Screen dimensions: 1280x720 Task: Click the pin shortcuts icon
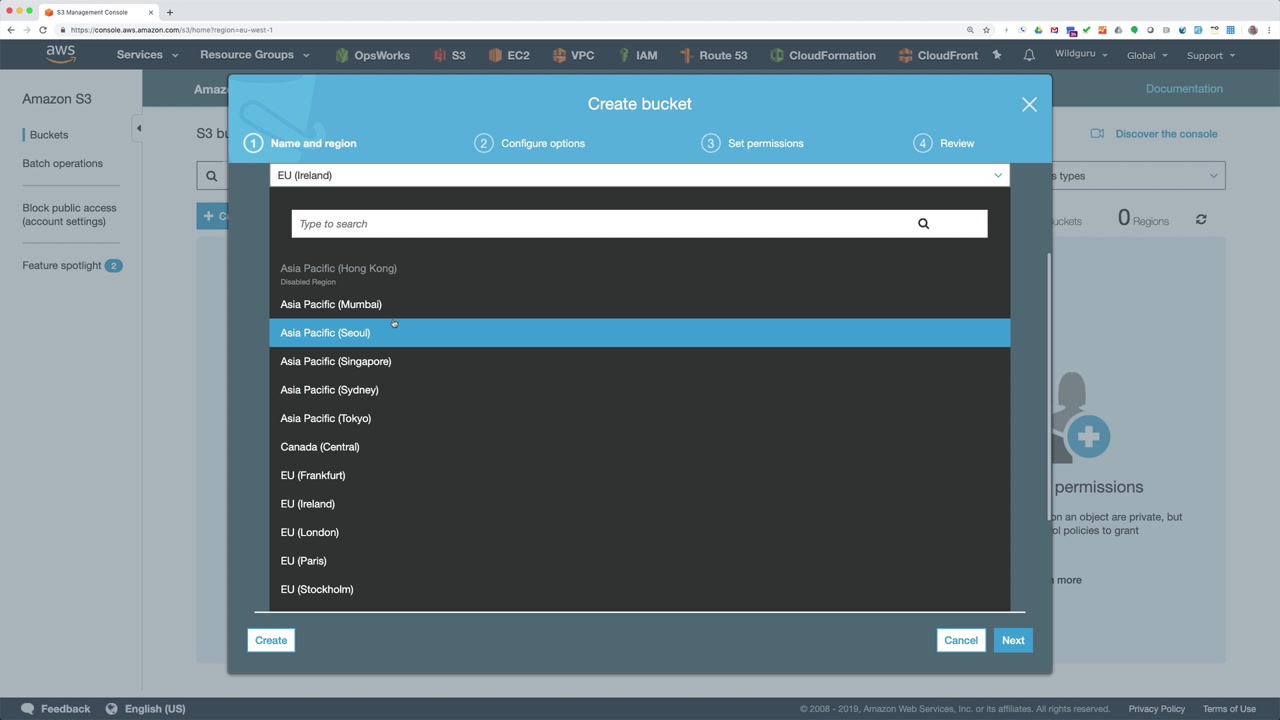tap(997, 55)
